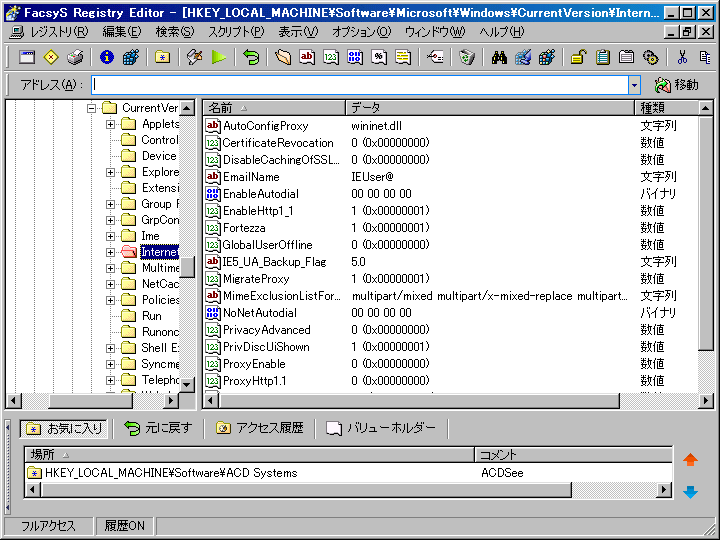The image size is (720, 540).
Task: Click the 元に戻す button
Action: (158, 428)
